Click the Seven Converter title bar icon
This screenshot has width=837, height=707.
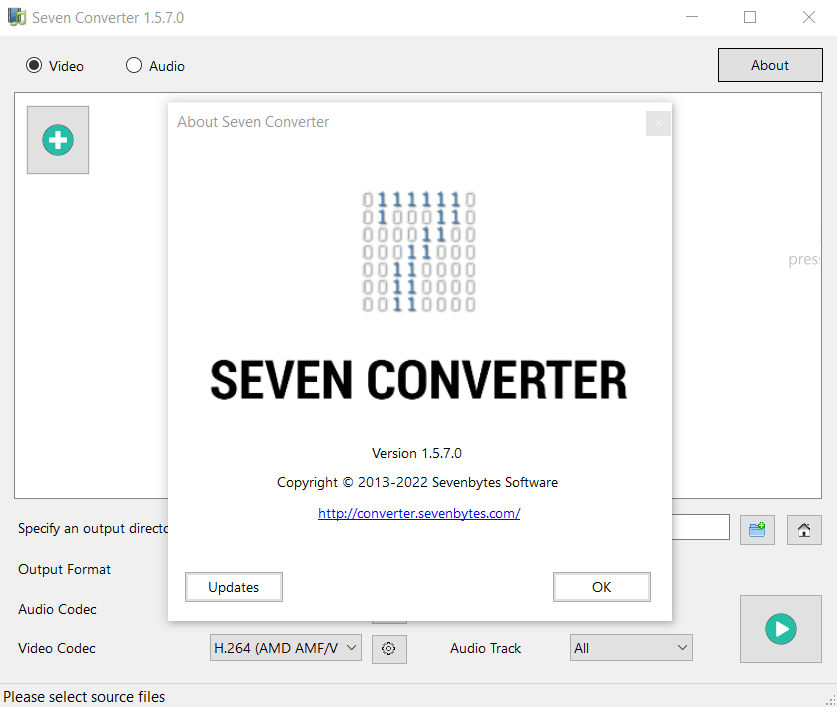[16, 16]
